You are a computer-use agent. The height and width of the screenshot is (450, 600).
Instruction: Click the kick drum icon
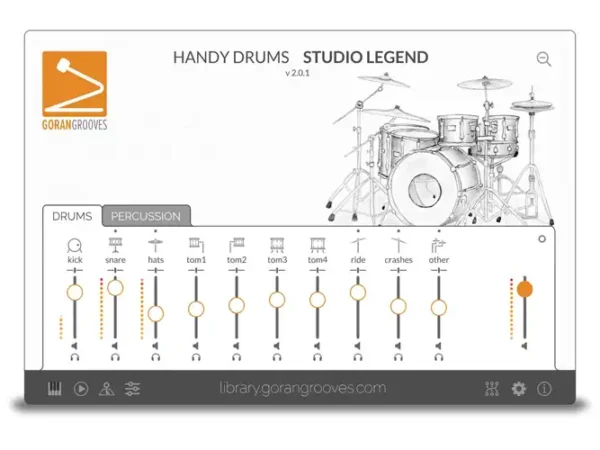point(75,245)
